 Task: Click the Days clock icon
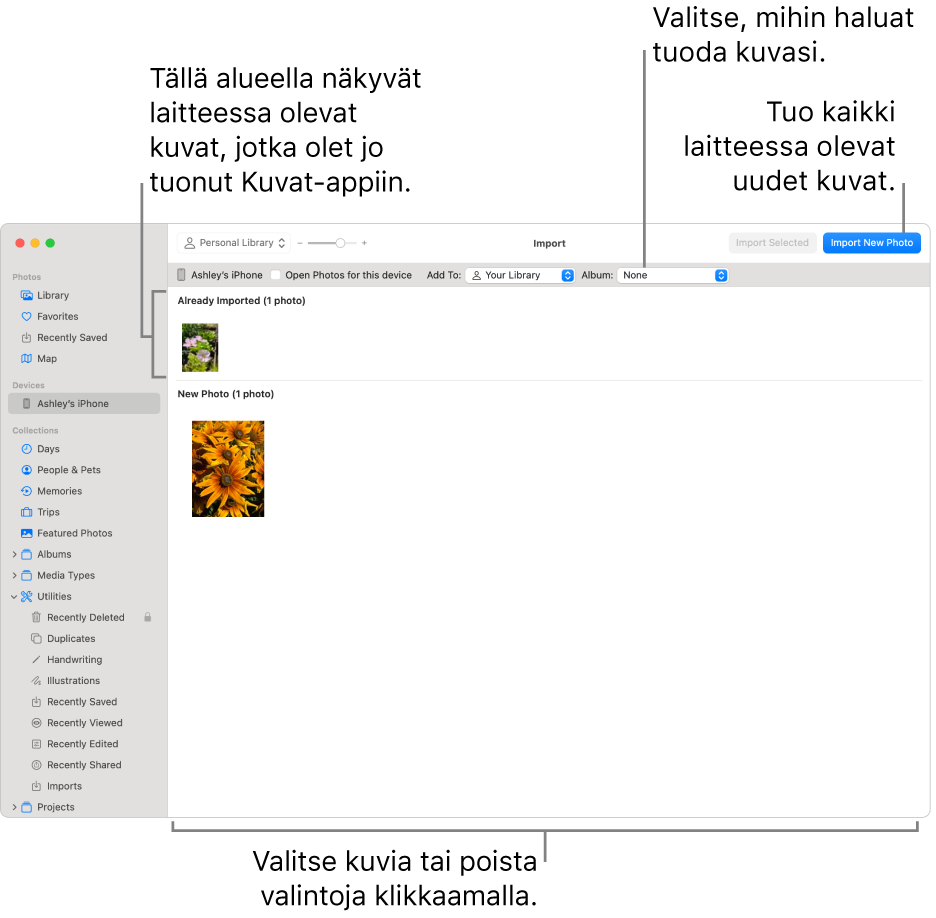[26, 451]
